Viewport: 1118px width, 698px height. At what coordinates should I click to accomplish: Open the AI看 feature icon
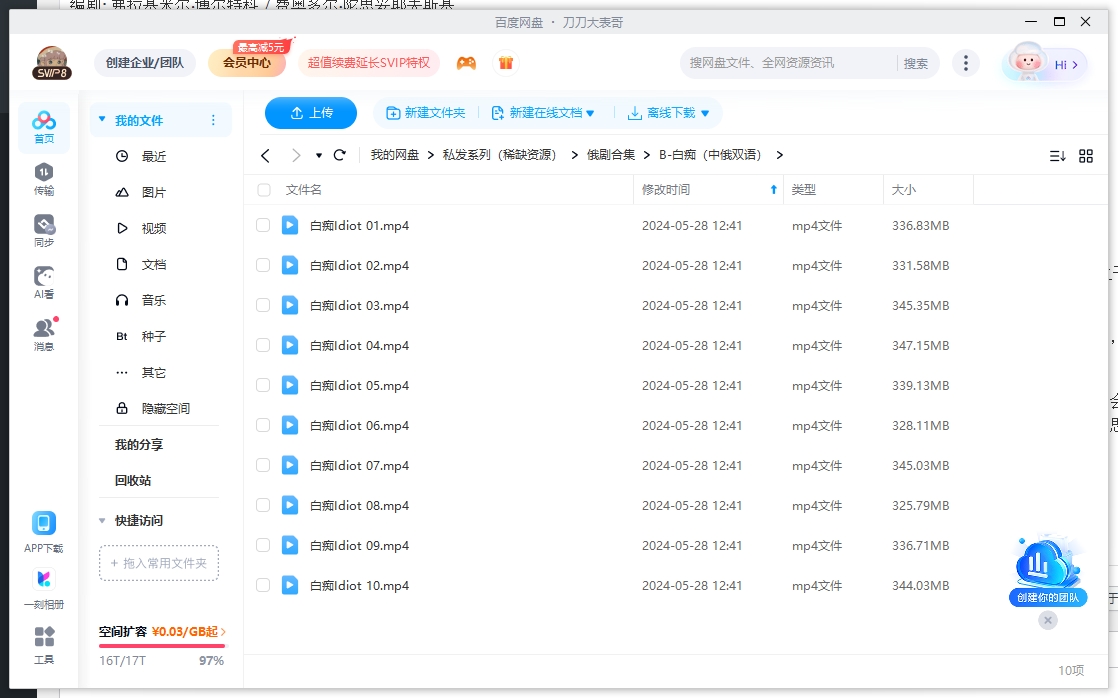click(43, 280)
